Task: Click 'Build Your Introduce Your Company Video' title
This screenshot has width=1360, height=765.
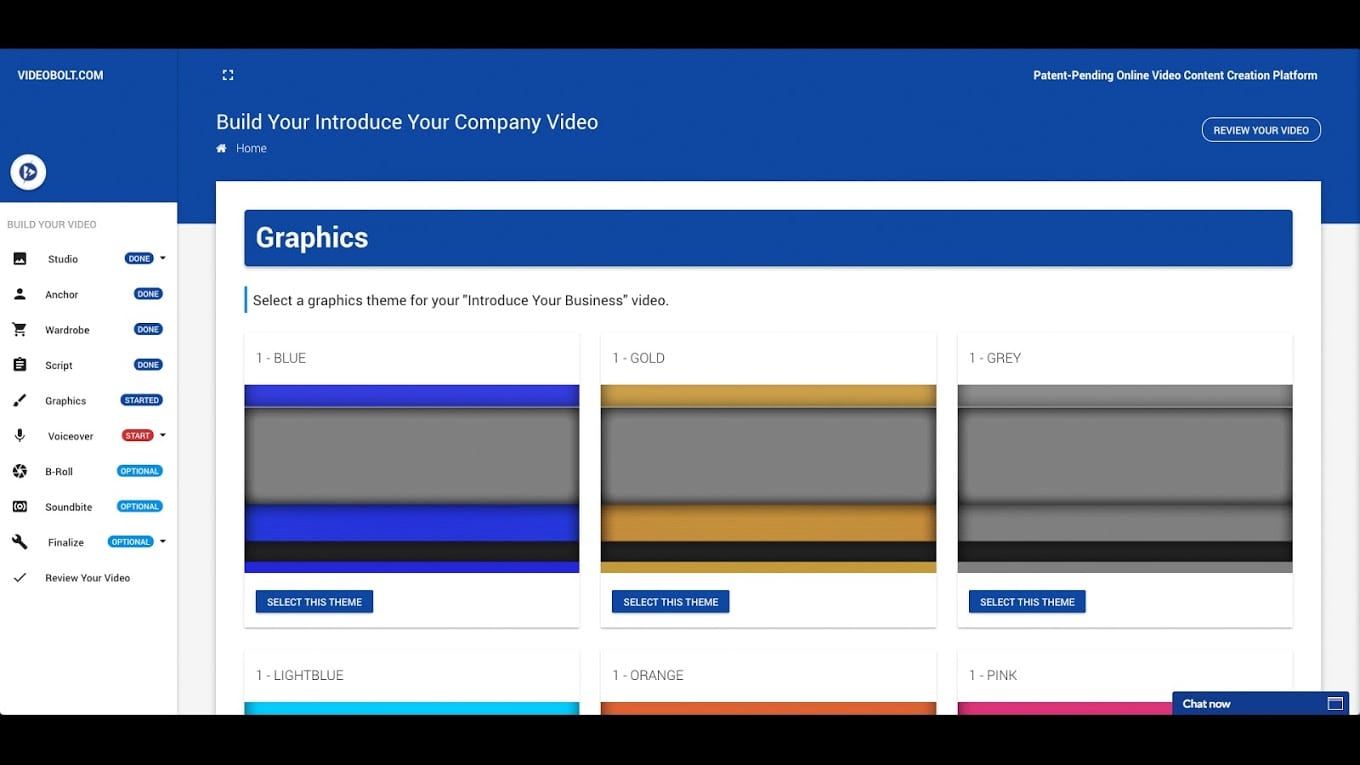Action: tap(407, 122)
